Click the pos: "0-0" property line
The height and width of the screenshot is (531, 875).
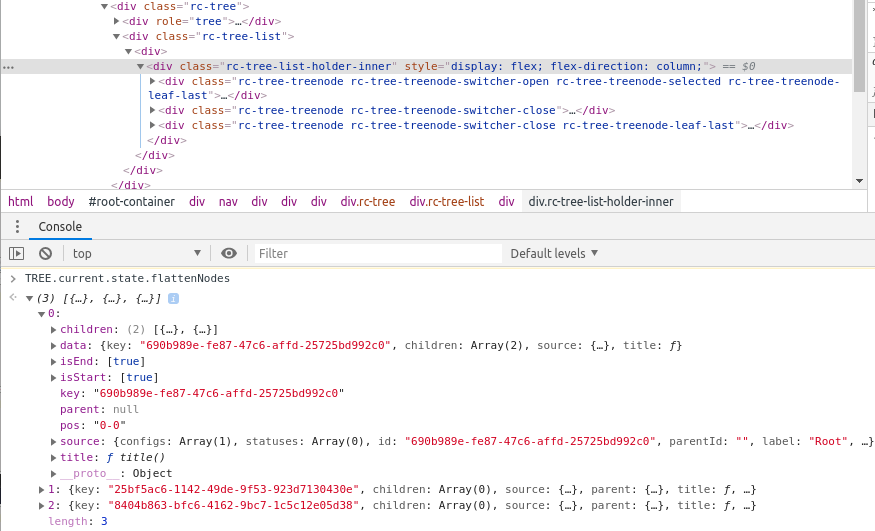point(93,426)
